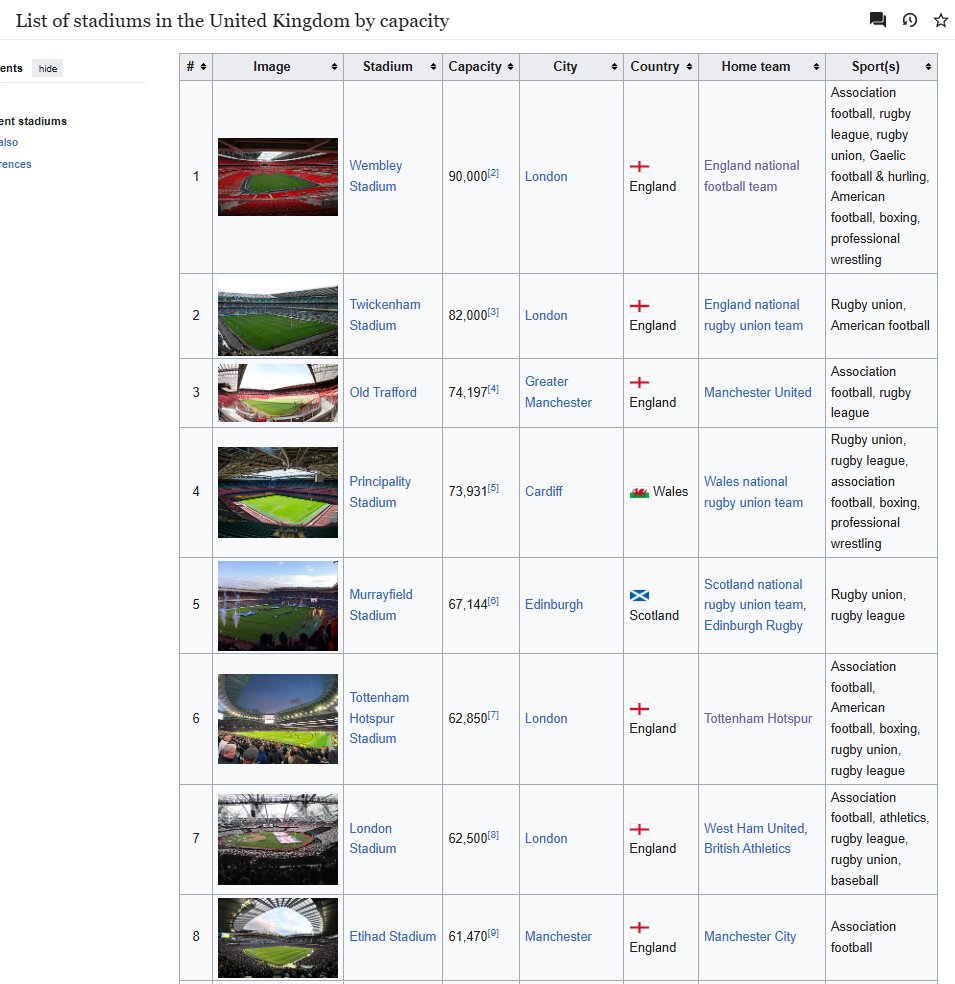
Task: Click the Scotland flag icon
Action: (639, 596)
